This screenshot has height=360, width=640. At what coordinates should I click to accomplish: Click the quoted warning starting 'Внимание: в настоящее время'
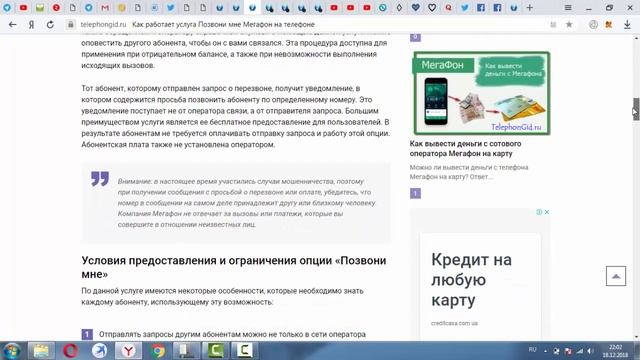coord(247,203)
